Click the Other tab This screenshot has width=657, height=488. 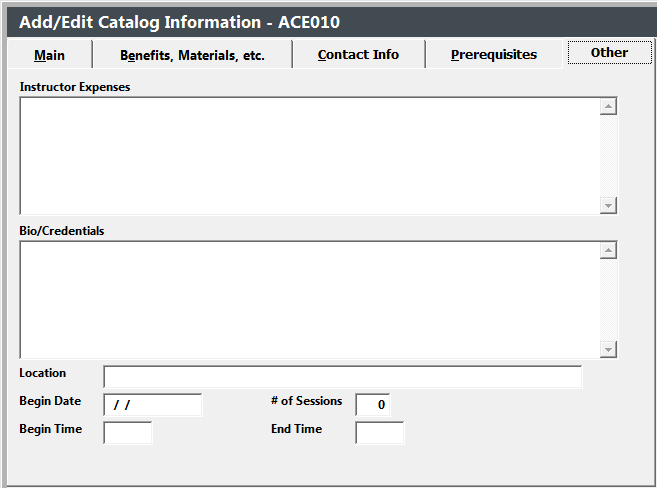[609, 53]
